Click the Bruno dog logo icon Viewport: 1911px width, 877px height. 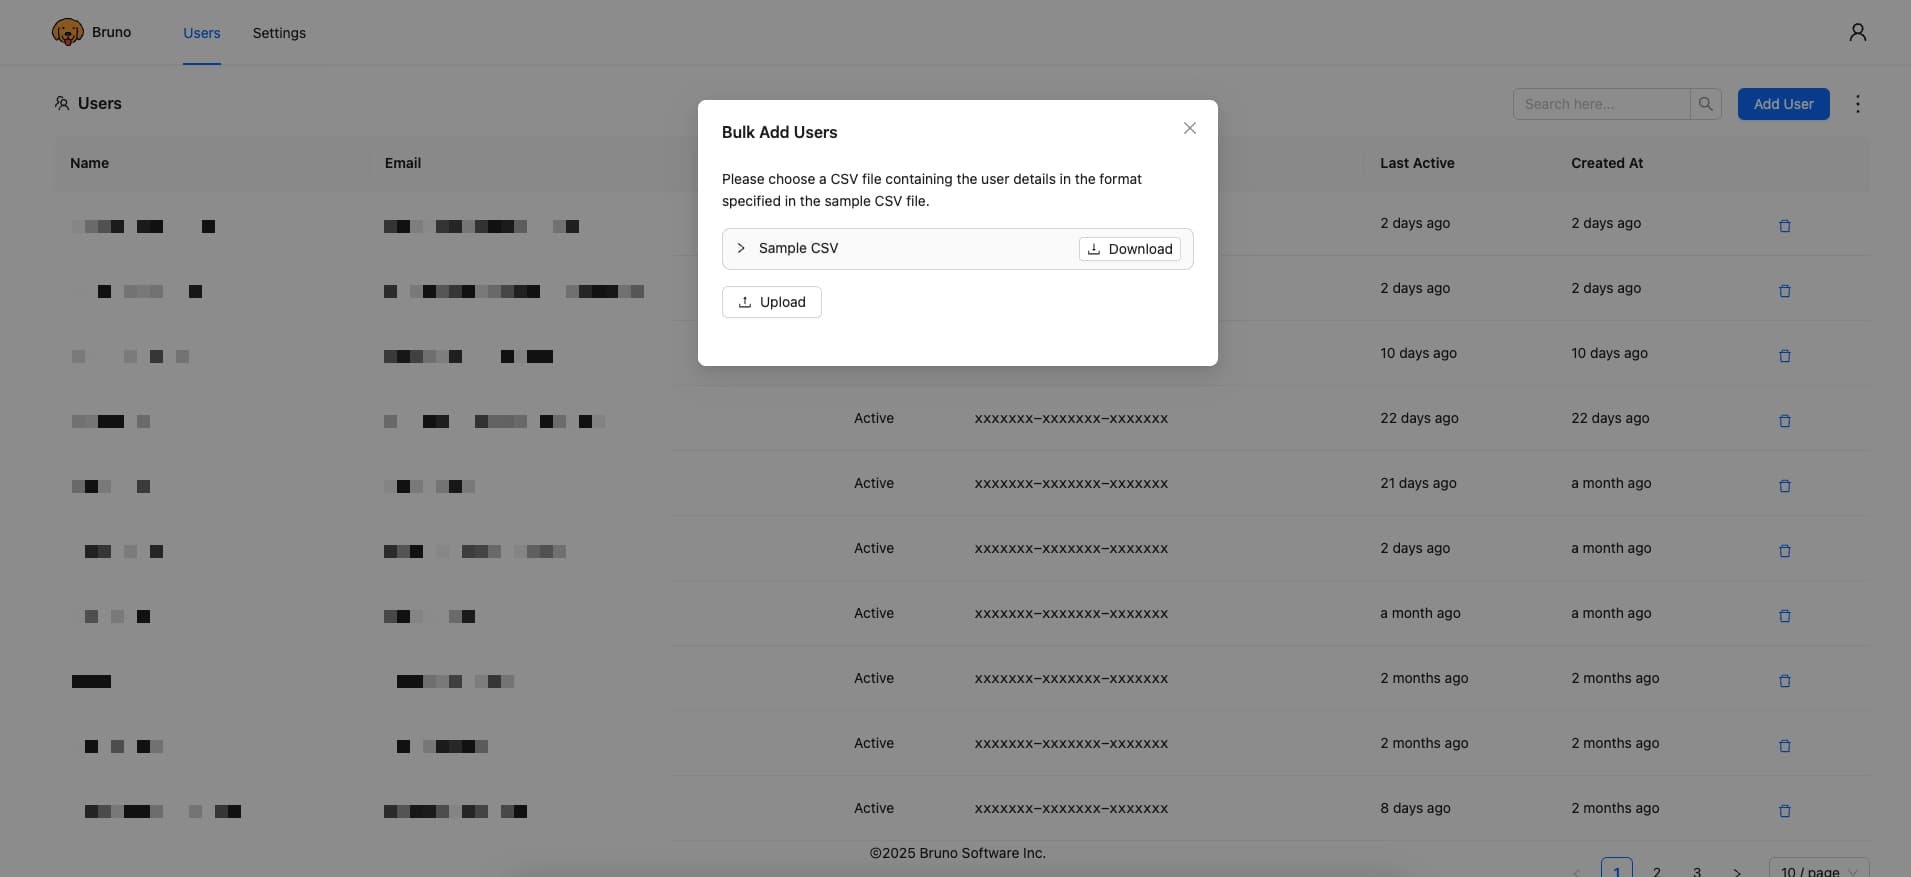pyautogui.click(x=67, y=32)
